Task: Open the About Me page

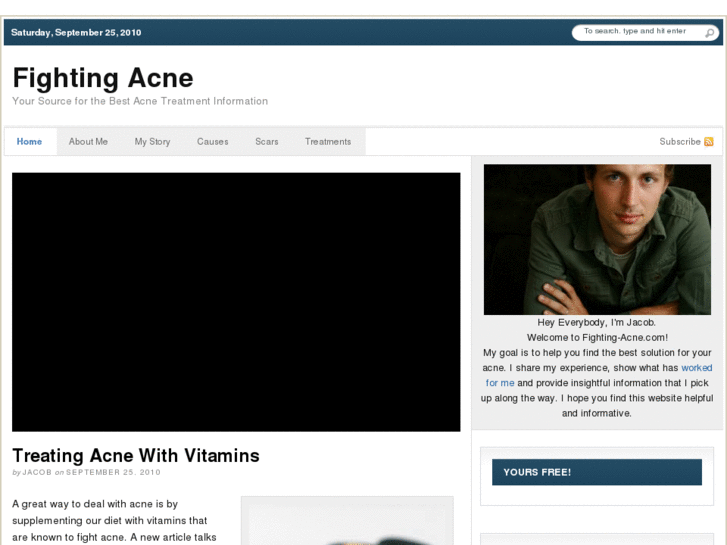Action: (88, 141)
